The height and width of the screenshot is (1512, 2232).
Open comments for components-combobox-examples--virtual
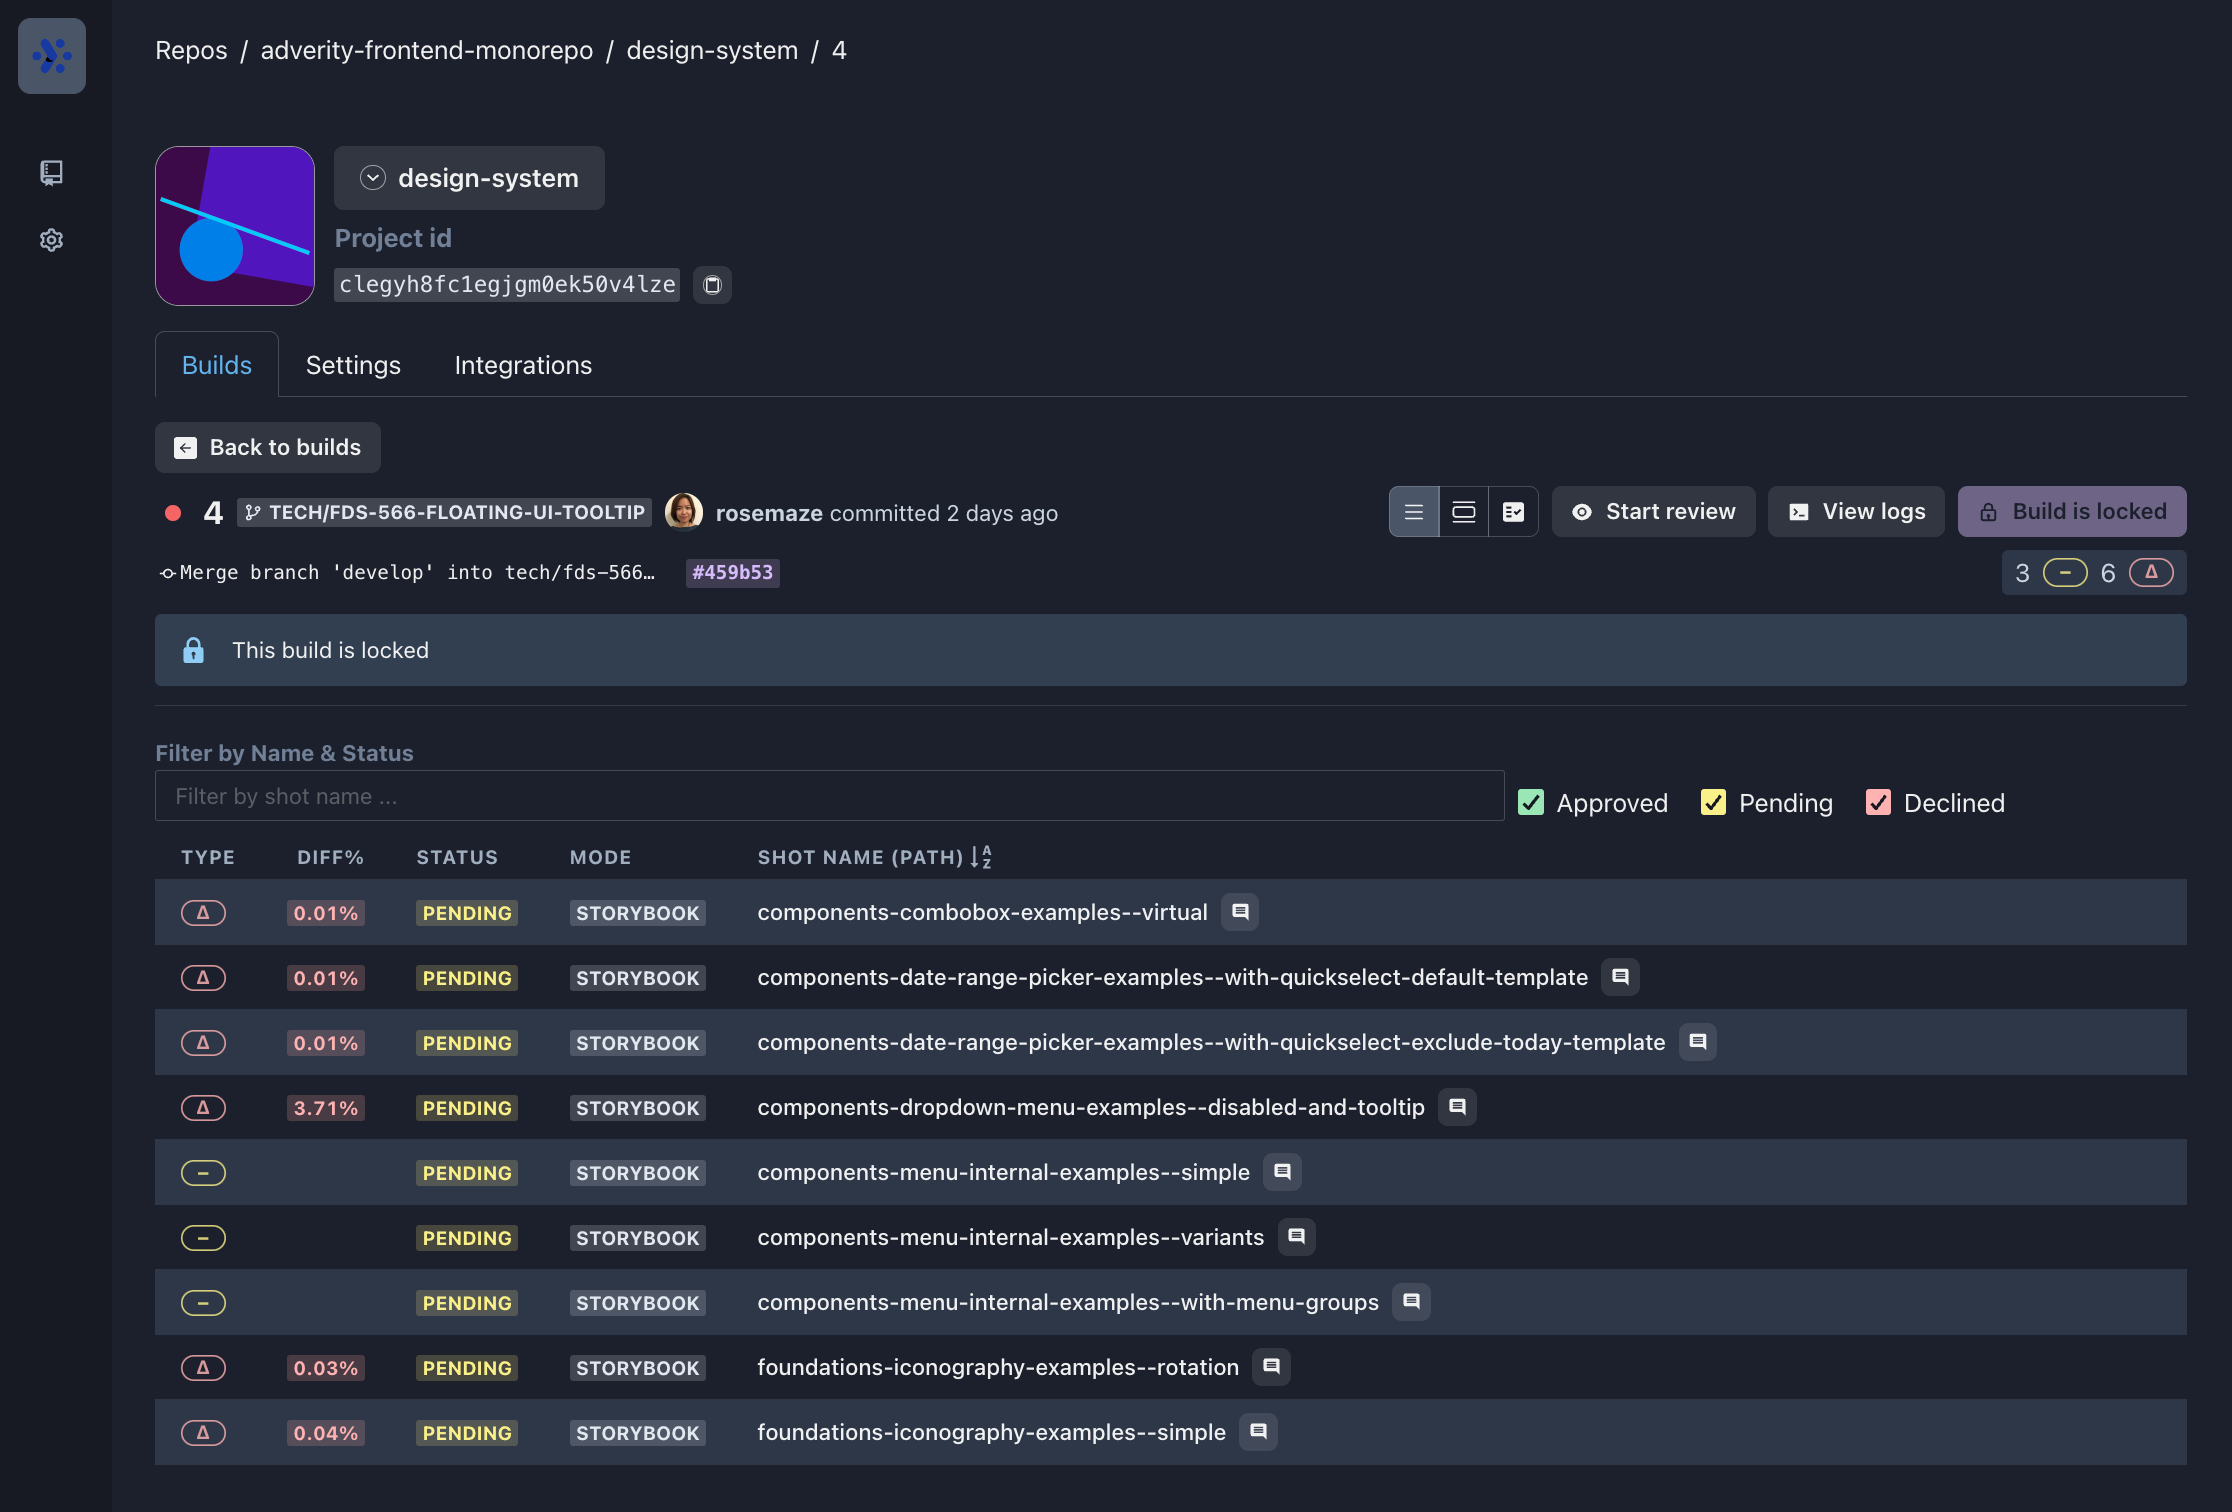[x=1240, y=912]
